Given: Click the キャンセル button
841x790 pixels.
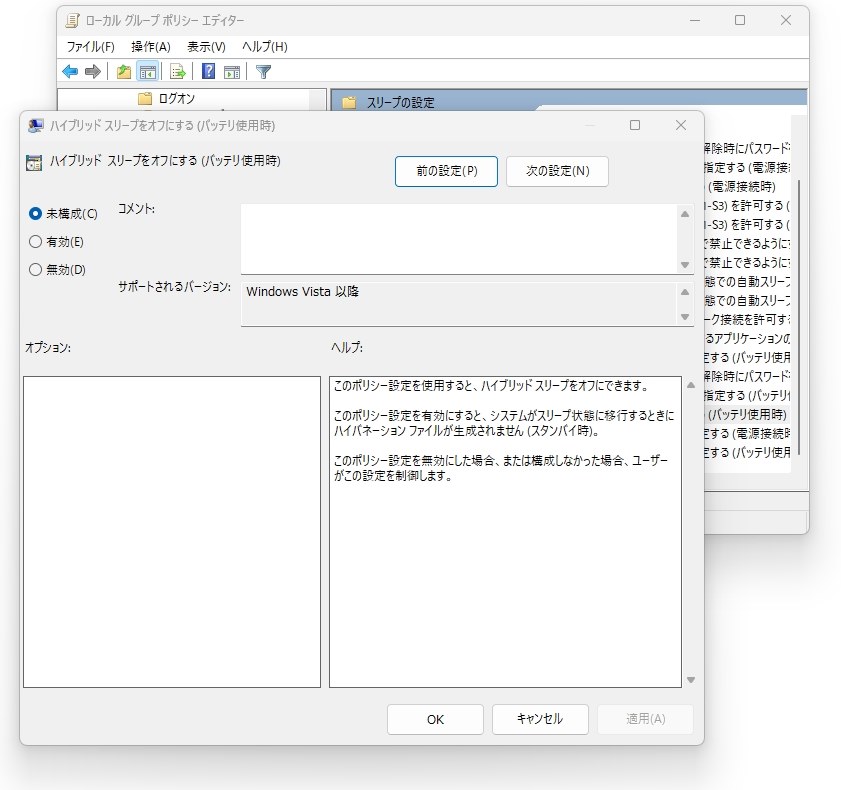Looking at the screenshot, I should tap(540, 719).
